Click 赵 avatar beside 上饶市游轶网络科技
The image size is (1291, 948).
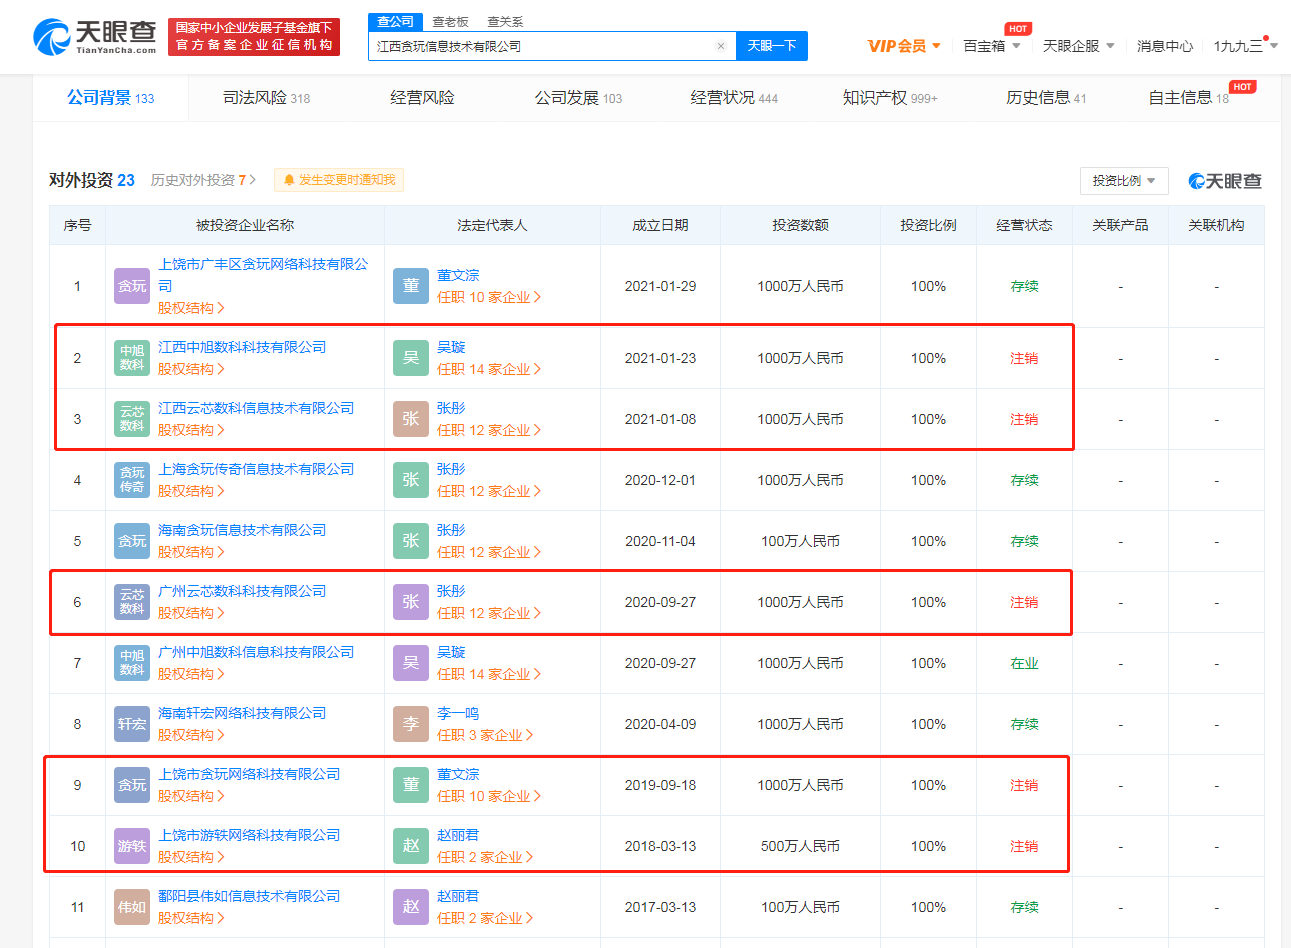tap(411, 846)
